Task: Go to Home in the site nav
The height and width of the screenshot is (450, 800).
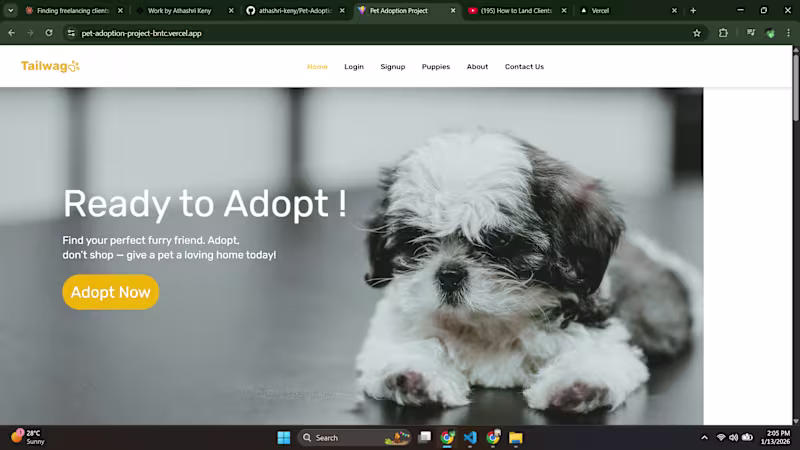Action: [317, 67]
